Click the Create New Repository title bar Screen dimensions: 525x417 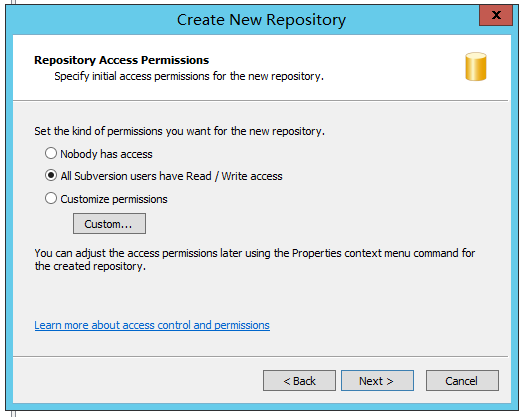[x=261, y=19]
